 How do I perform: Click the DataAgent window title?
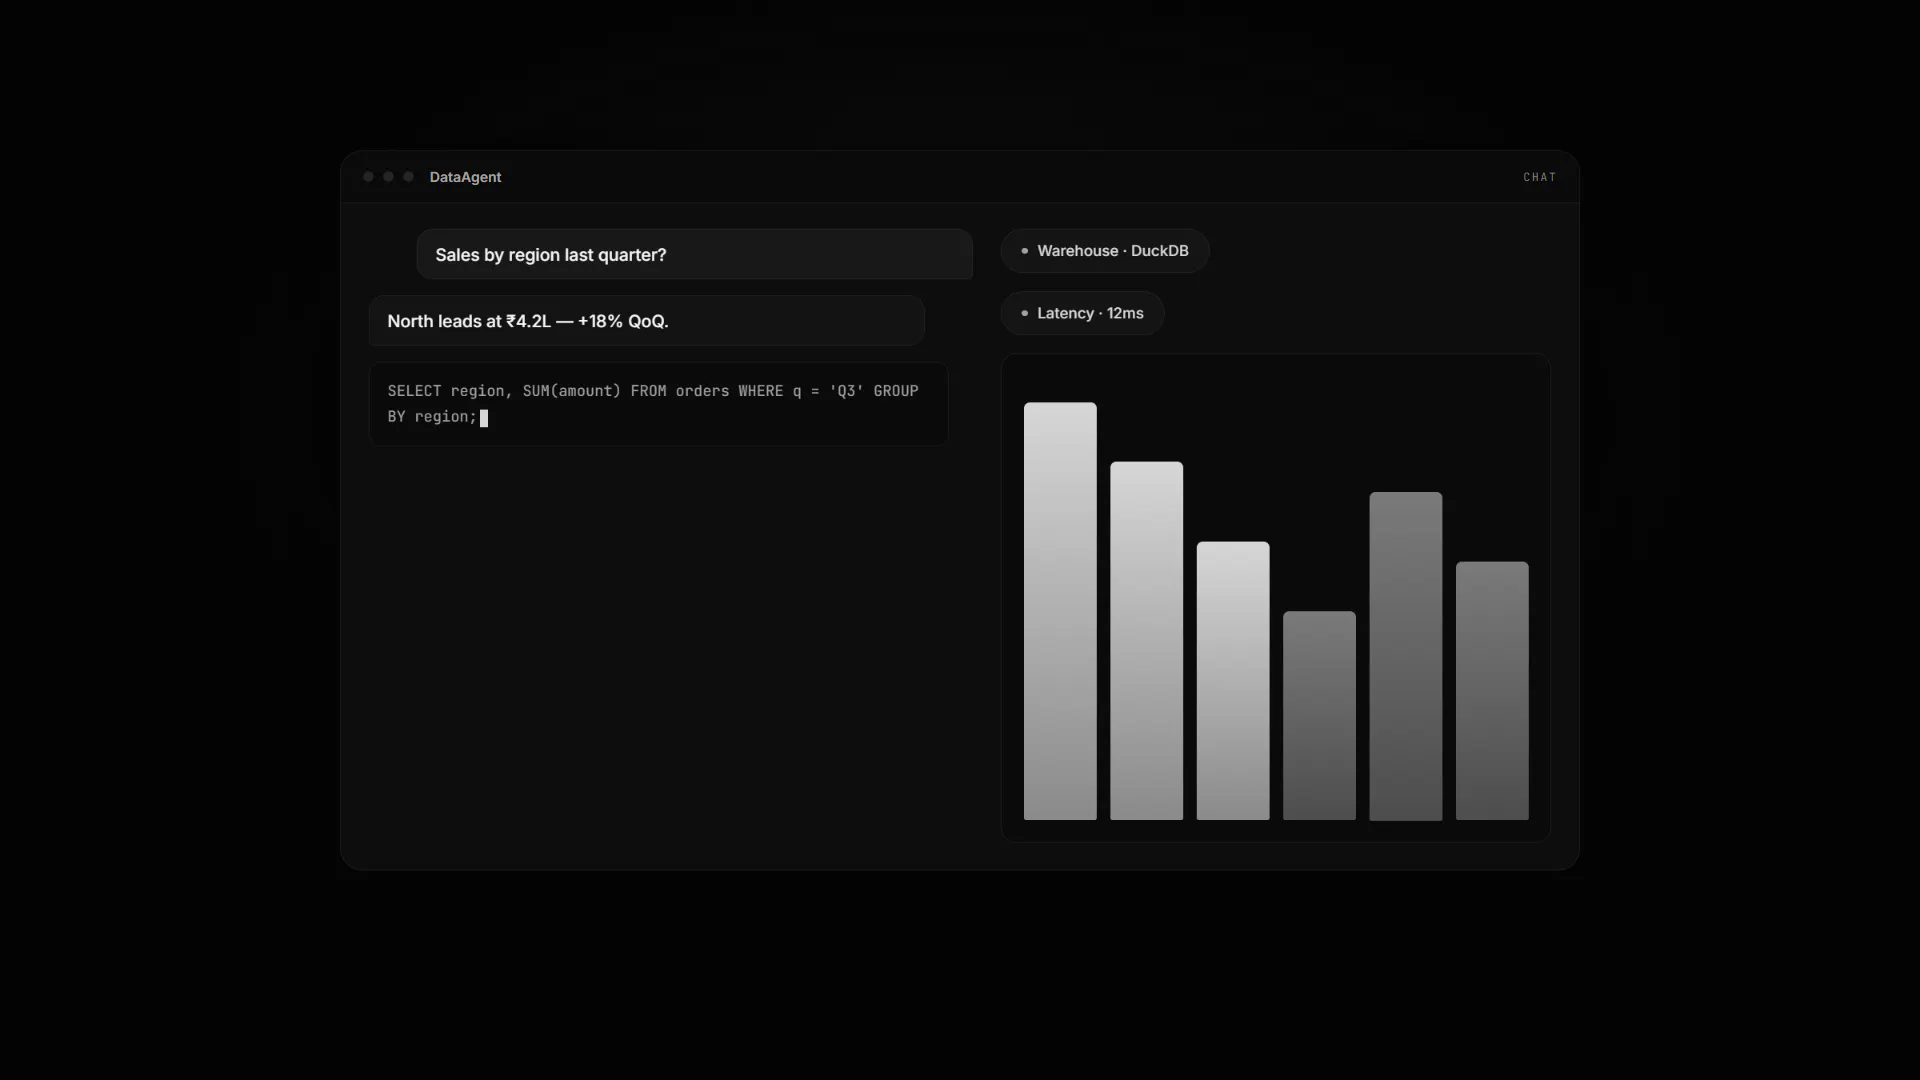point(465,177)
